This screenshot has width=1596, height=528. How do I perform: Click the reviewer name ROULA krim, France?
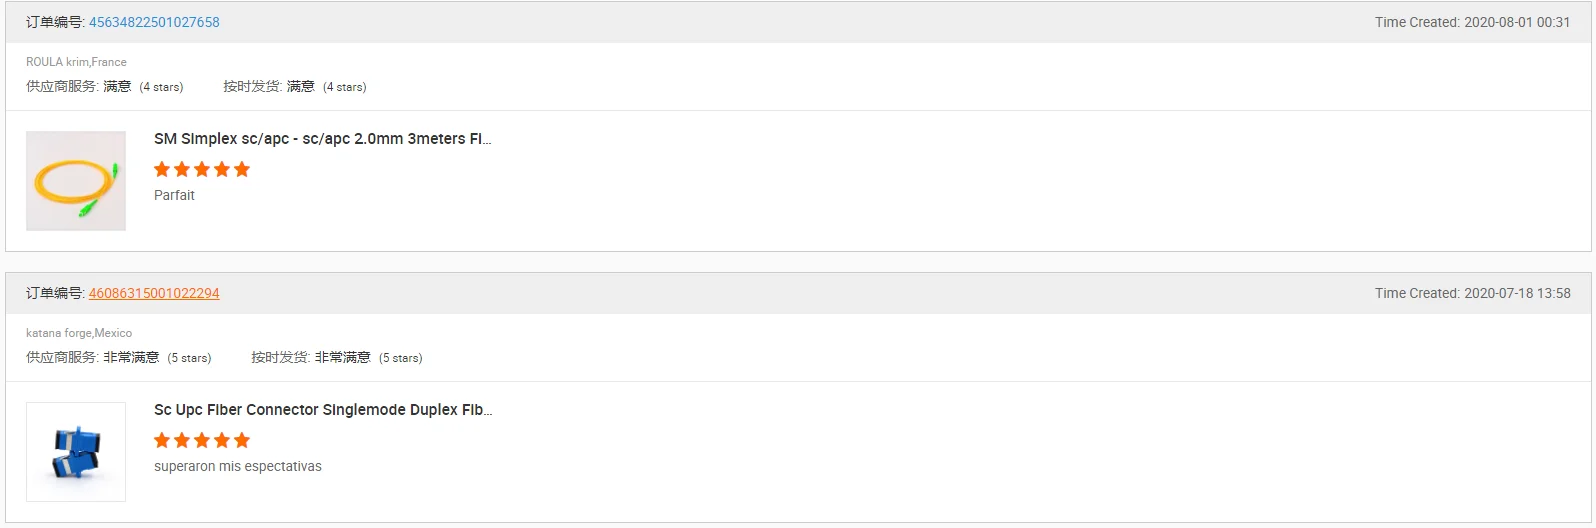point(76,62)
